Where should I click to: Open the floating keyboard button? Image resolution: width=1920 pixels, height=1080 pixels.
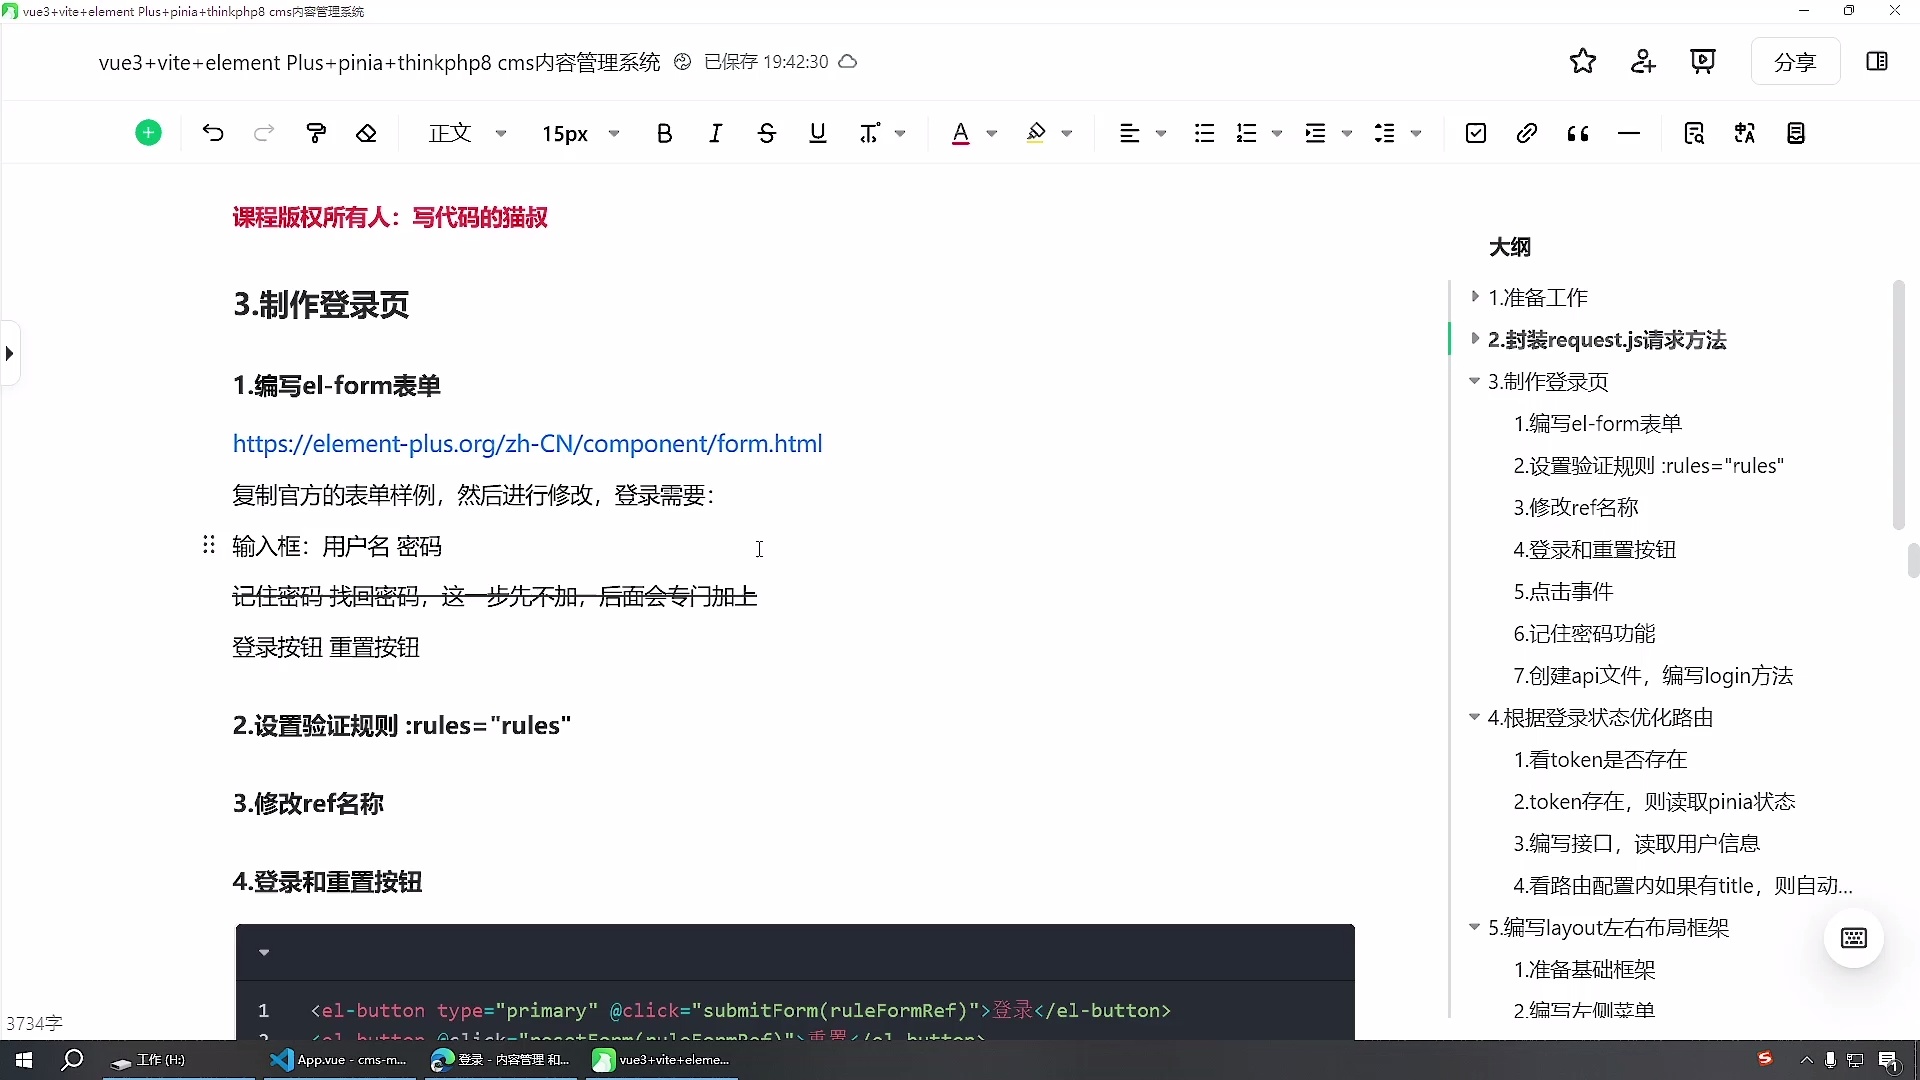pyautogui.click(x=1854, y=938)
